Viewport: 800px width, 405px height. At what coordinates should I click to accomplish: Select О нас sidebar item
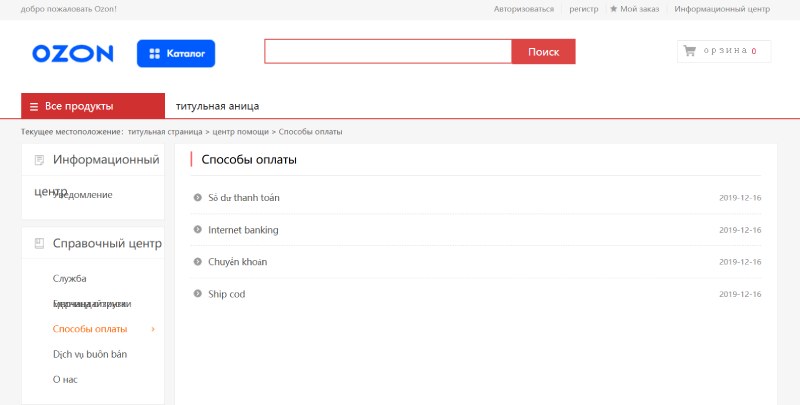[x=65, y=379]
